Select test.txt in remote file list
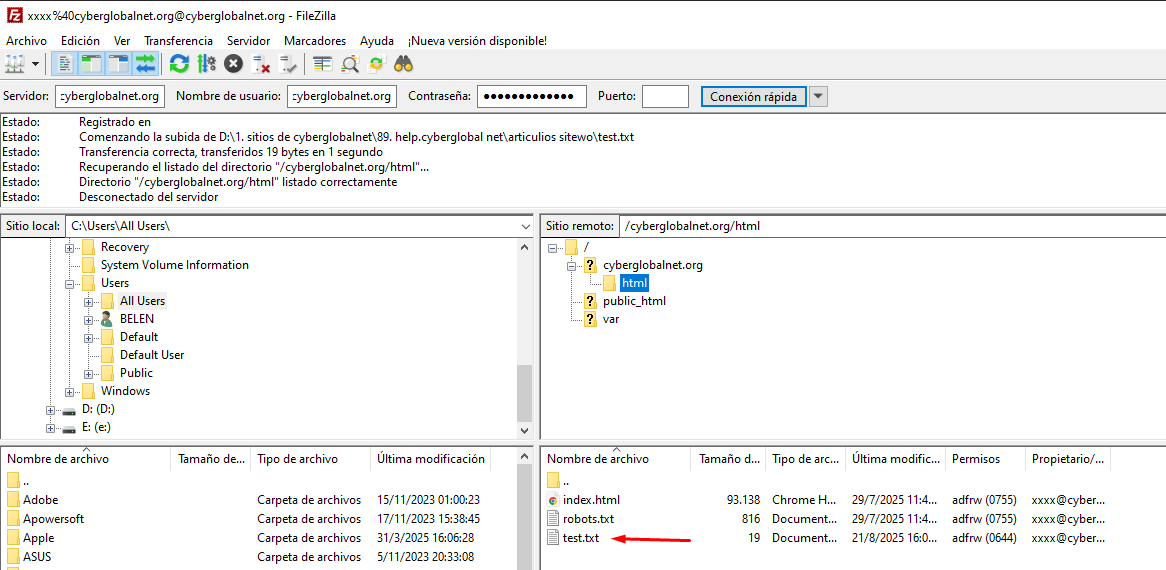The width and height of the screenshot is (1166, 570). pyautogui.click(x=582, y=537)
